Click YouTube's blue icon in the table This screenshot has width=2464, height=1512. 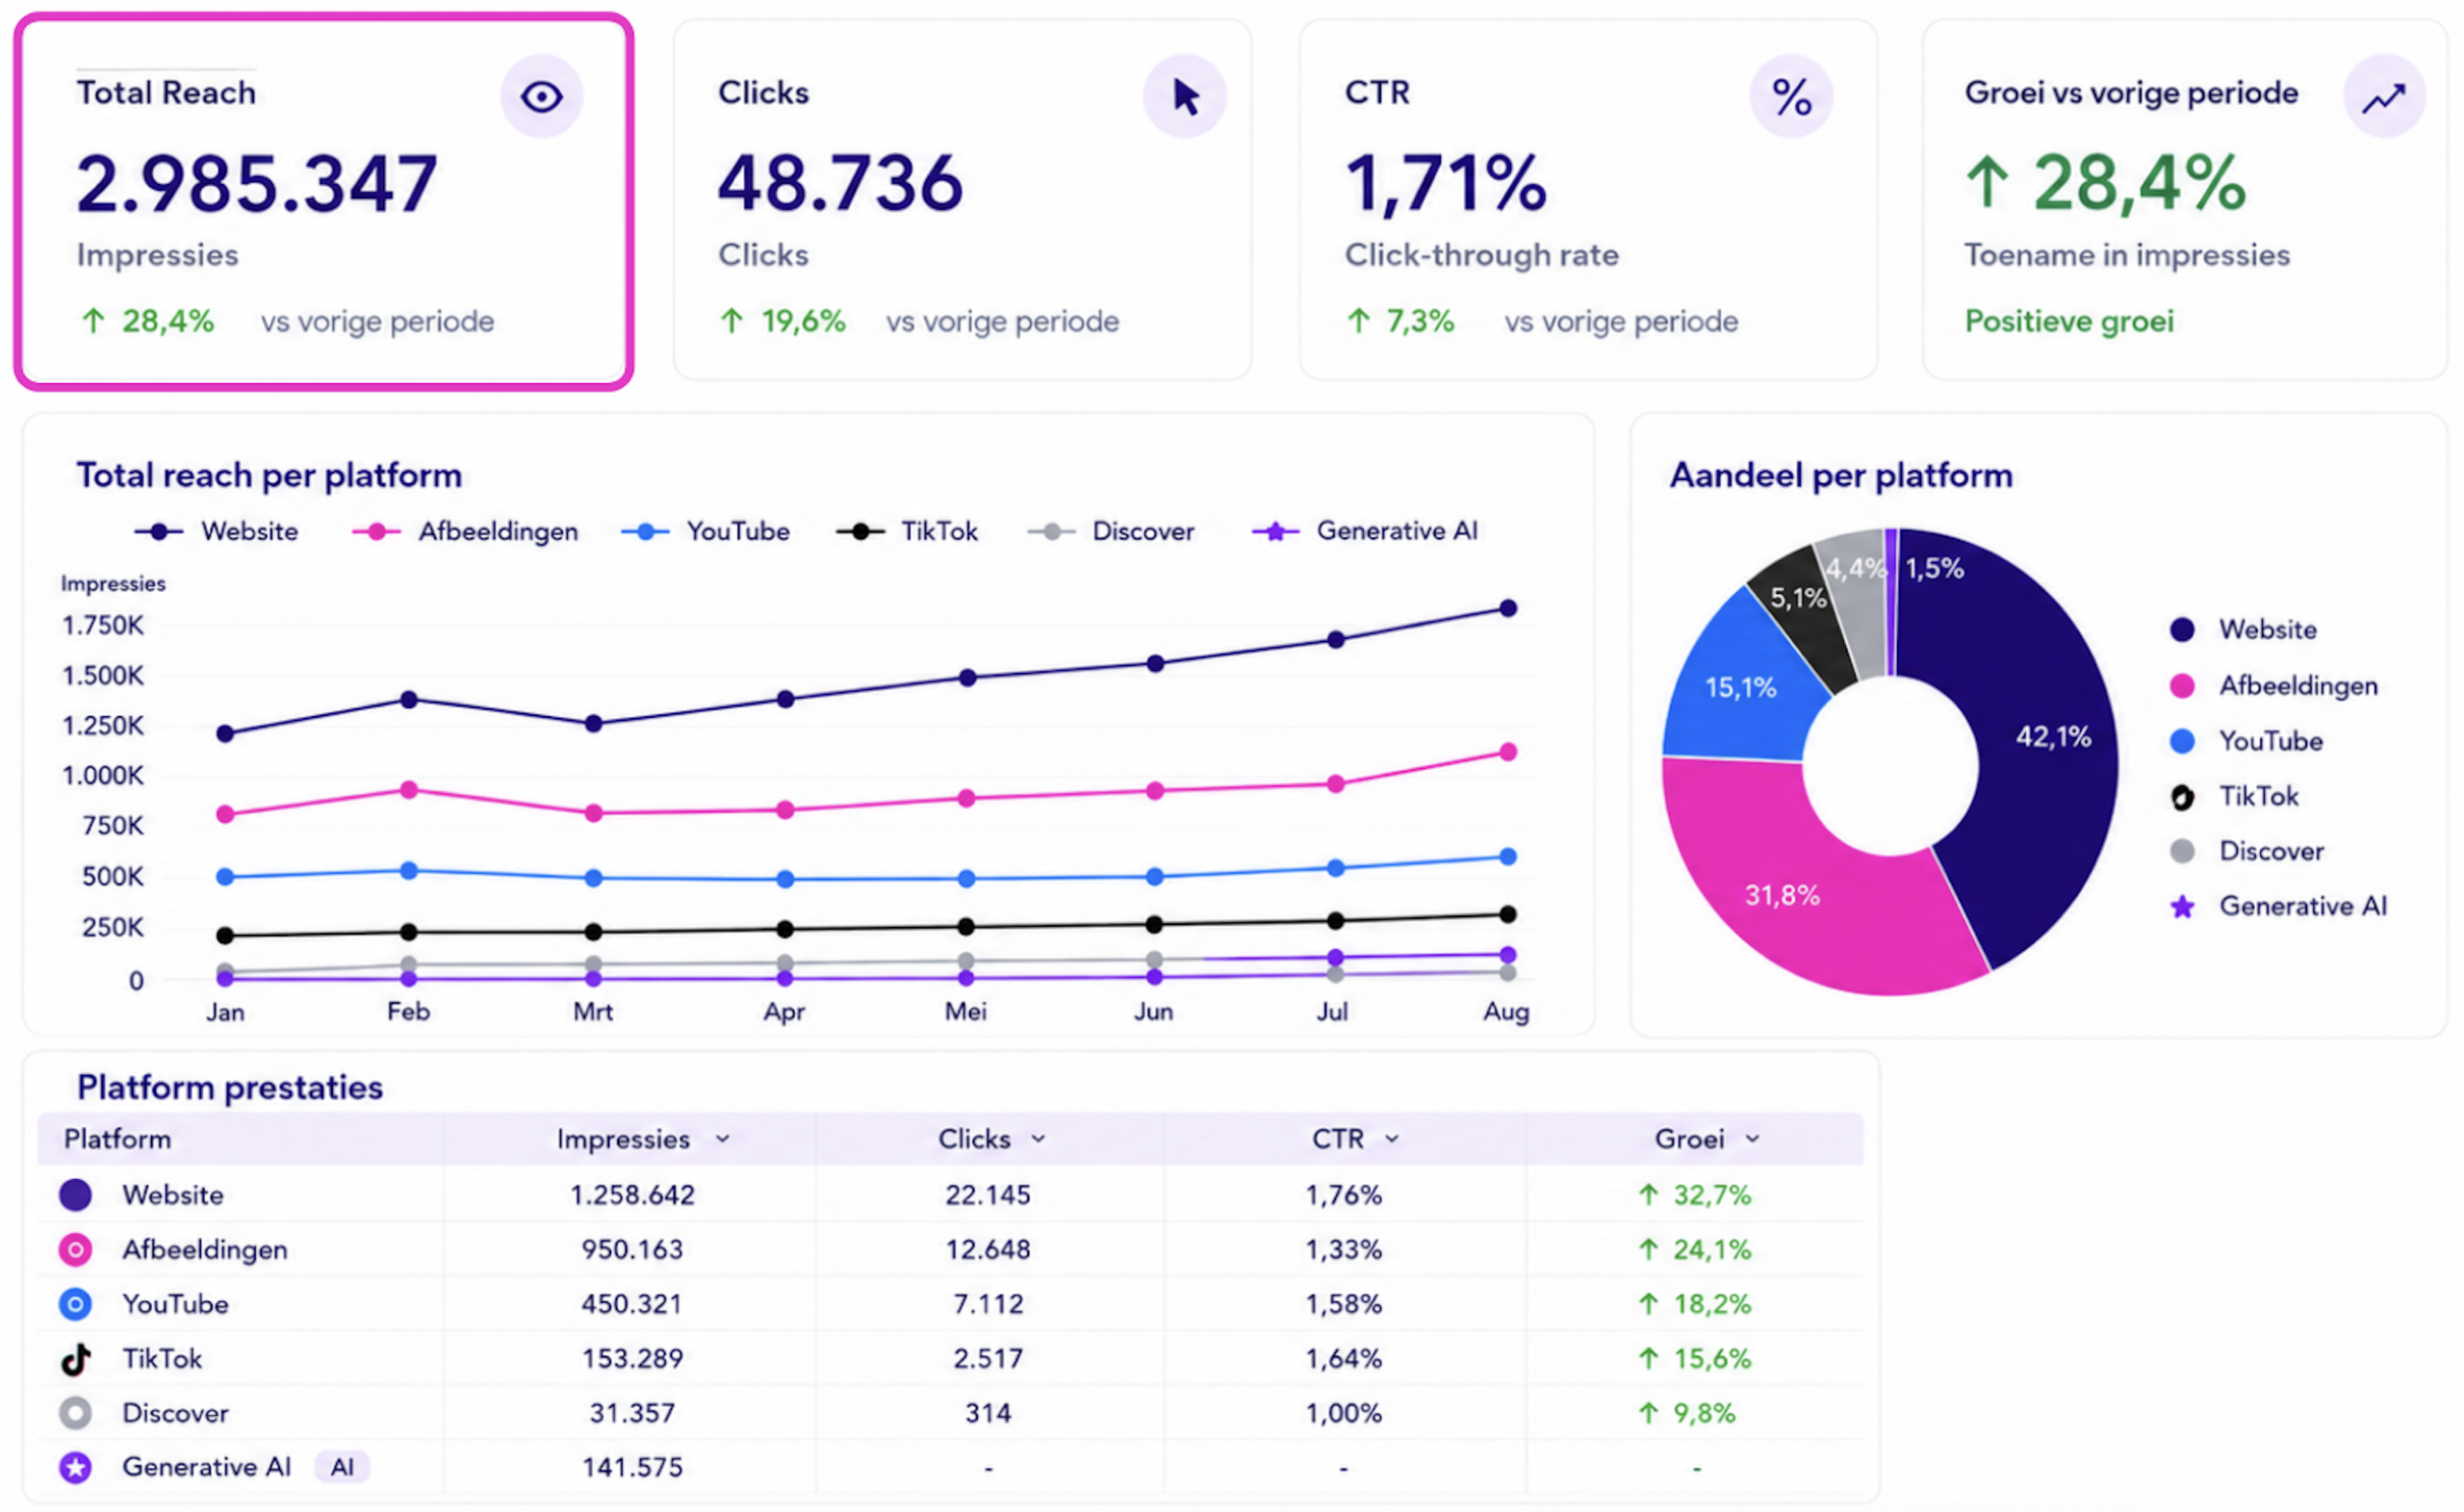pos(76,1304)
